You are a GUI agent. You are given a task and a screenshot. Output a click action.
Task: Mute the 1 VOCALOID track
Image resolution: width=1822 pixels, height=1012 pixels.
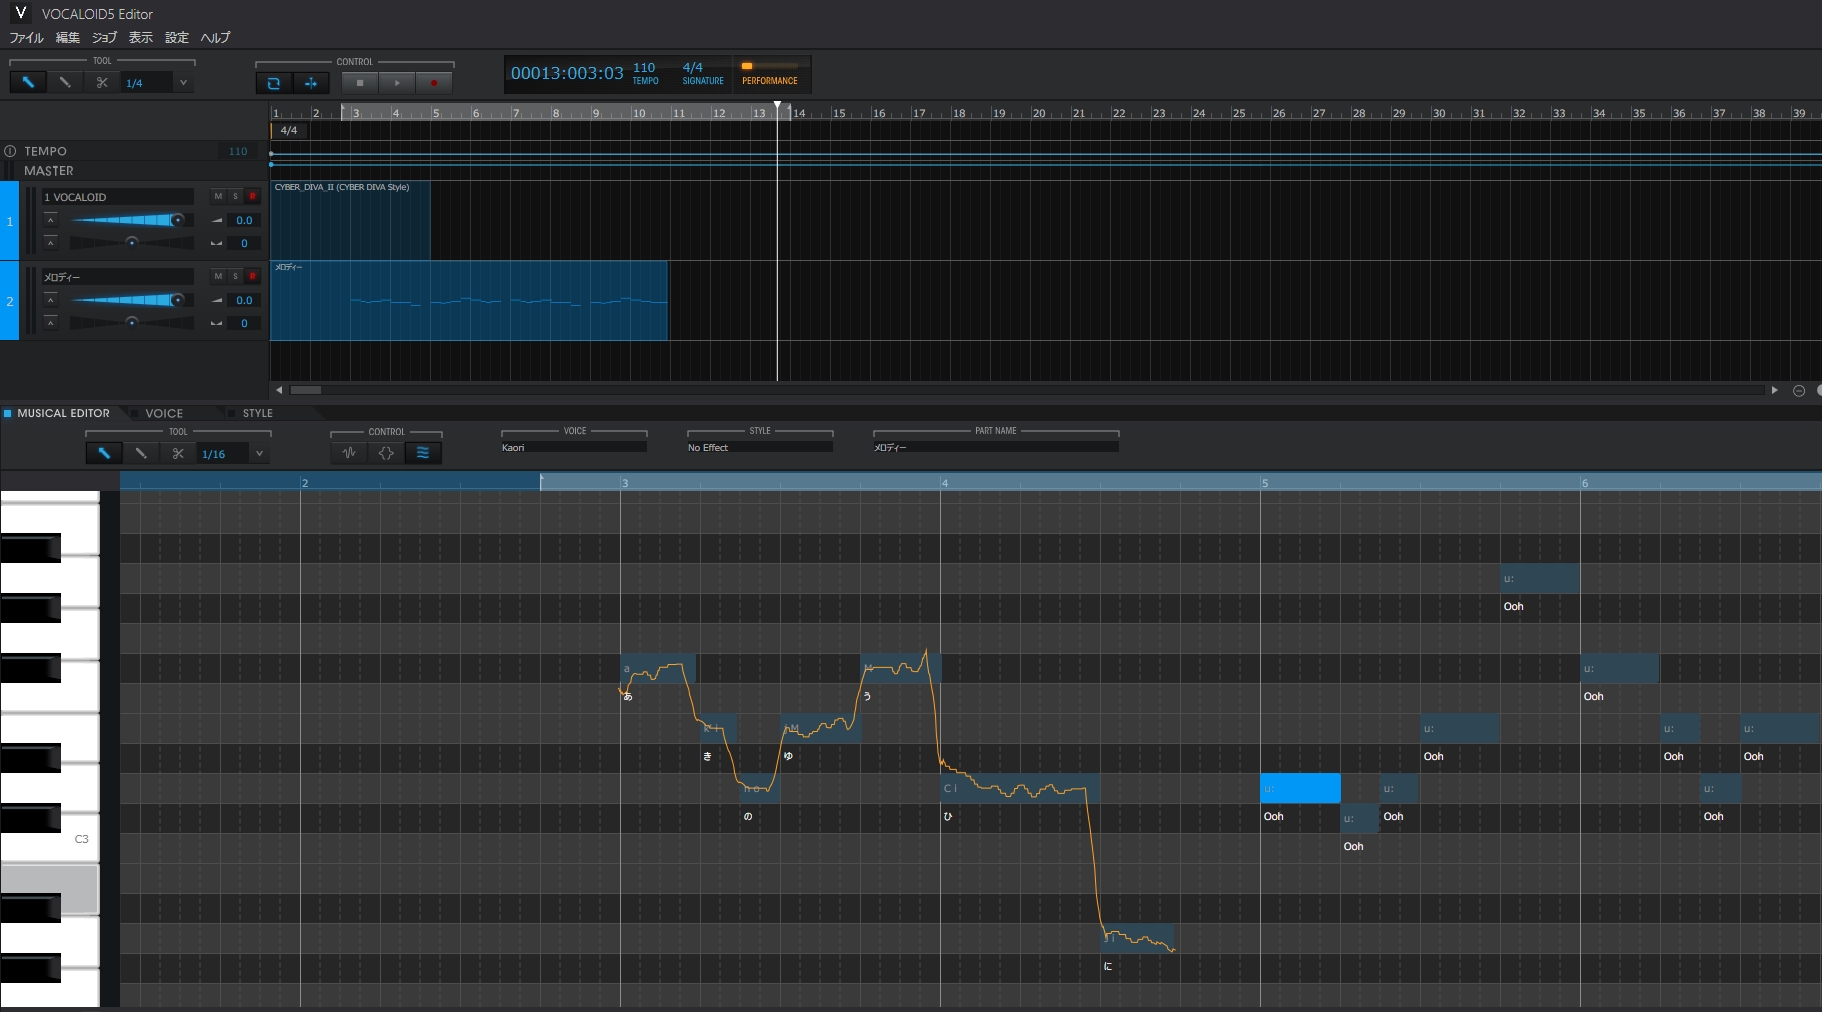pyautogui.click(x=217, y=196)
